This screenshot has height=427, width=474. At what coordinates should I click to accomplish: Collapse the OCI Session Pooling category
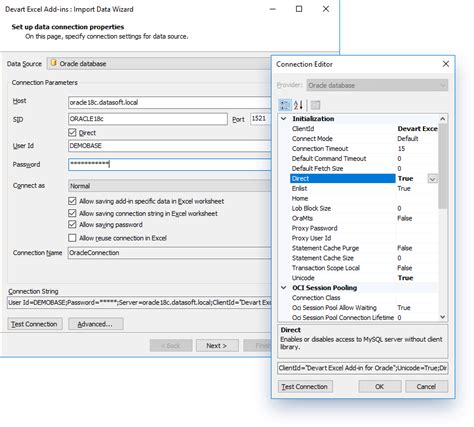[x=284, y=288]
